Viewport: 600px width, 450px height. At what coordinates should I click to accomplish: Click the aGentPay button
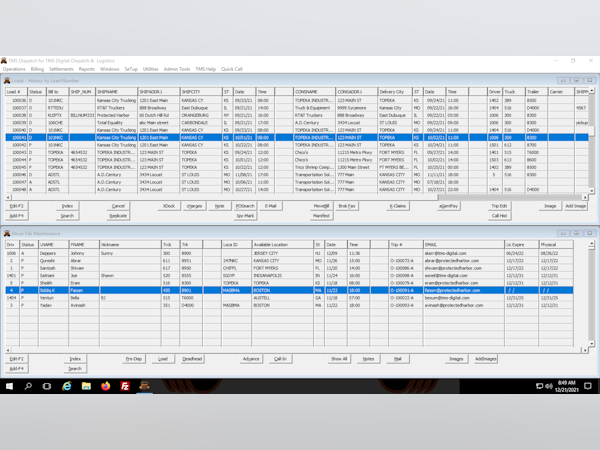(x=448, y=206)
